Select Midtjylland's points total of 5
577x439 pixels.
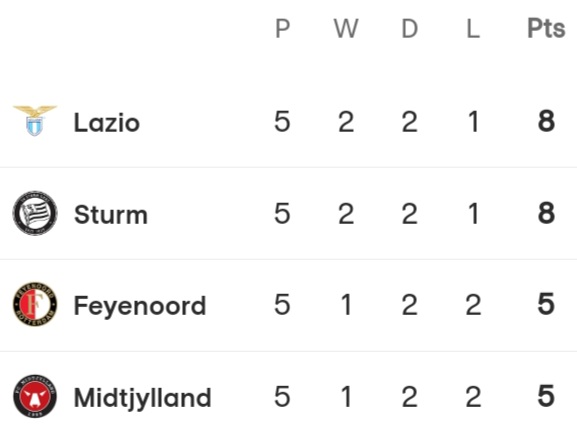(546, 396)
